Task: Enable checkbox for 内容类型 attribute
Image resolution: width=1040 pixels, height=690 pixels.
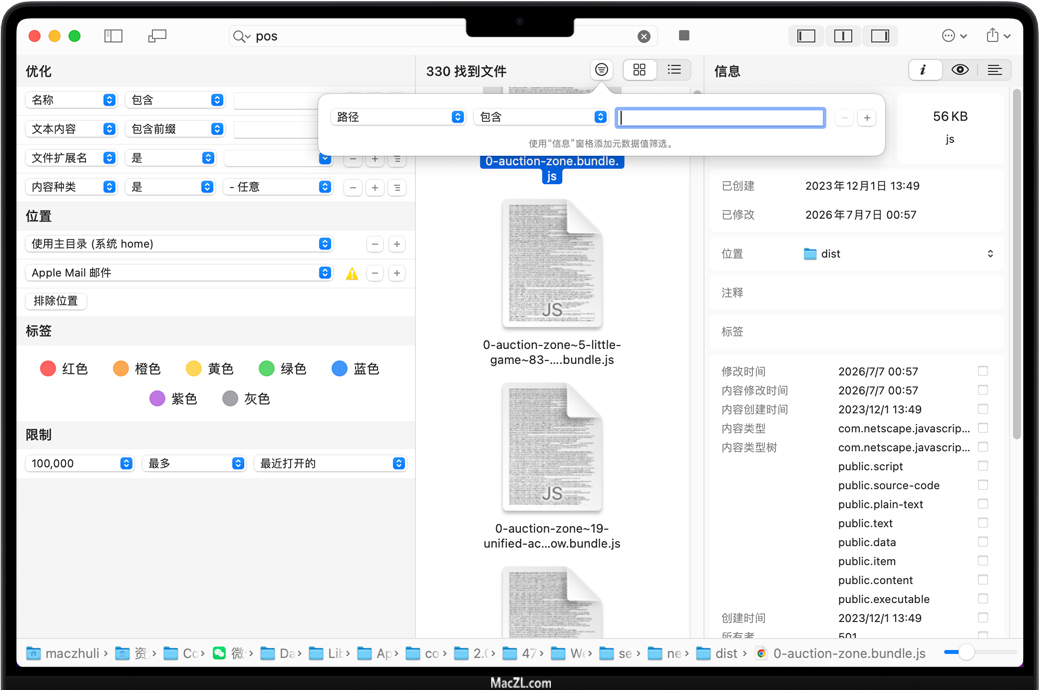Action: [x=983, y=428]
